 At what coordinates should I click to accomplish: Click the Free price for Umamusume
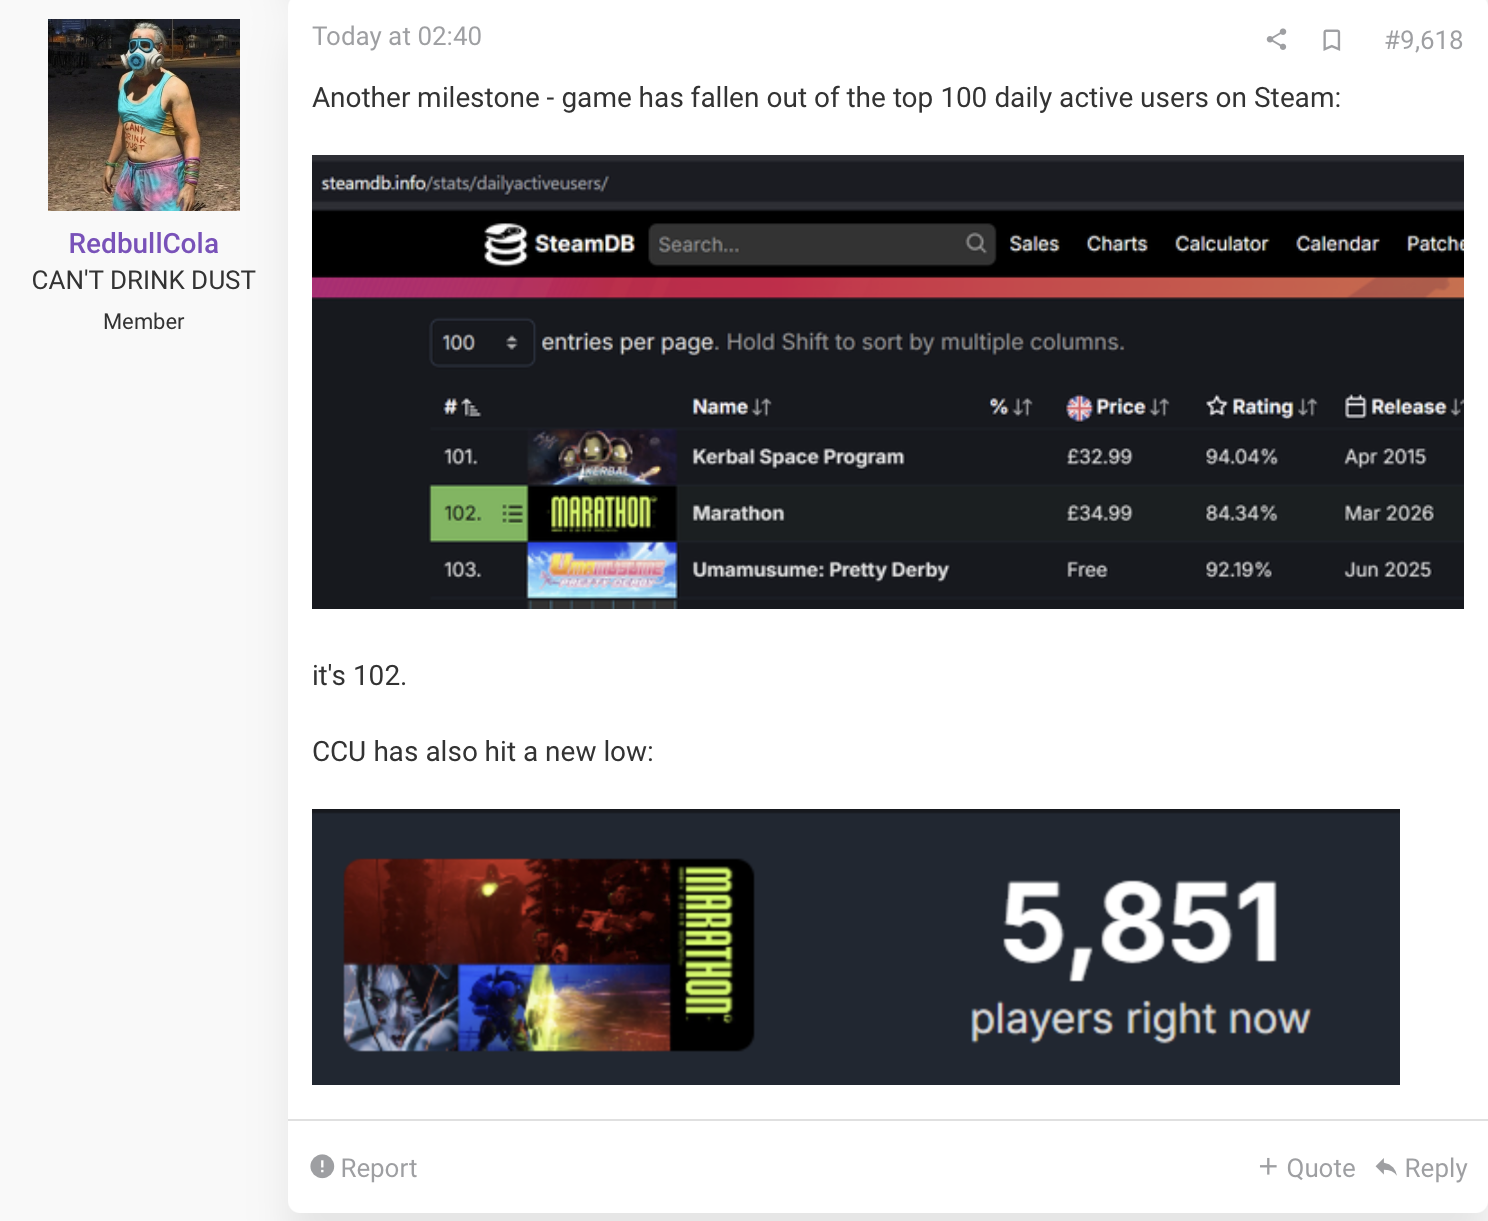1087,570
